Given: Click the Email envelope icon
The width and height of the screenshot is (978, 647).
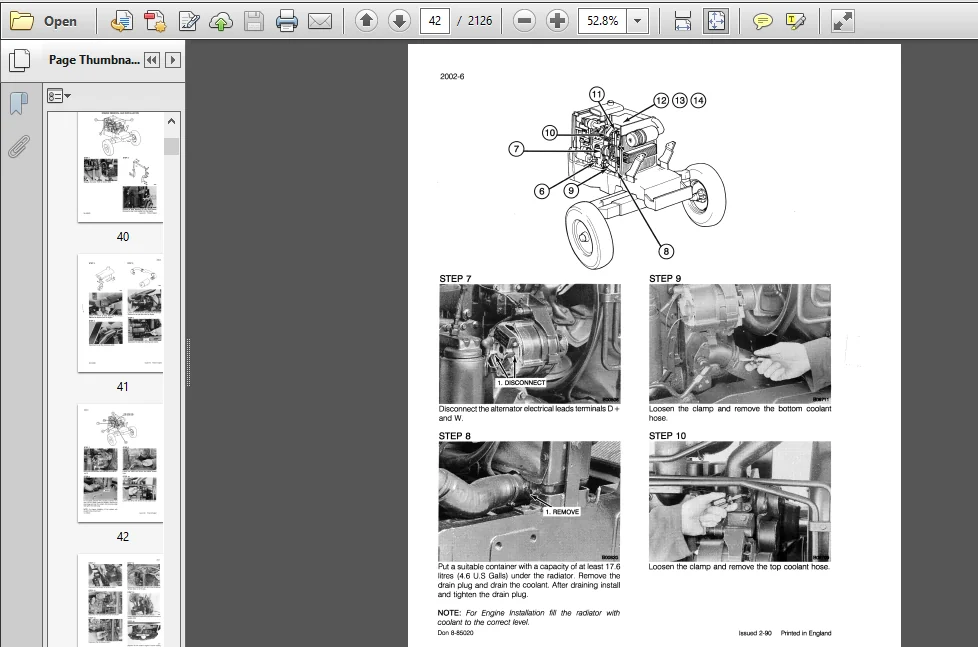Looking at the screenshot, I should point(320,21).
